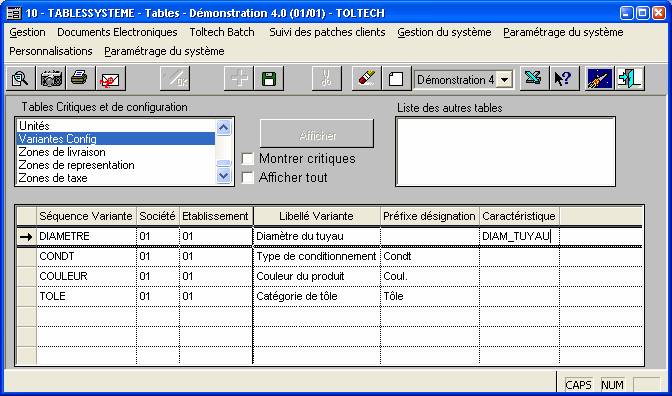The height and width of the screenshot is (396, 672).
Task: Click the green floppy disk save icon
Action: 269,78
